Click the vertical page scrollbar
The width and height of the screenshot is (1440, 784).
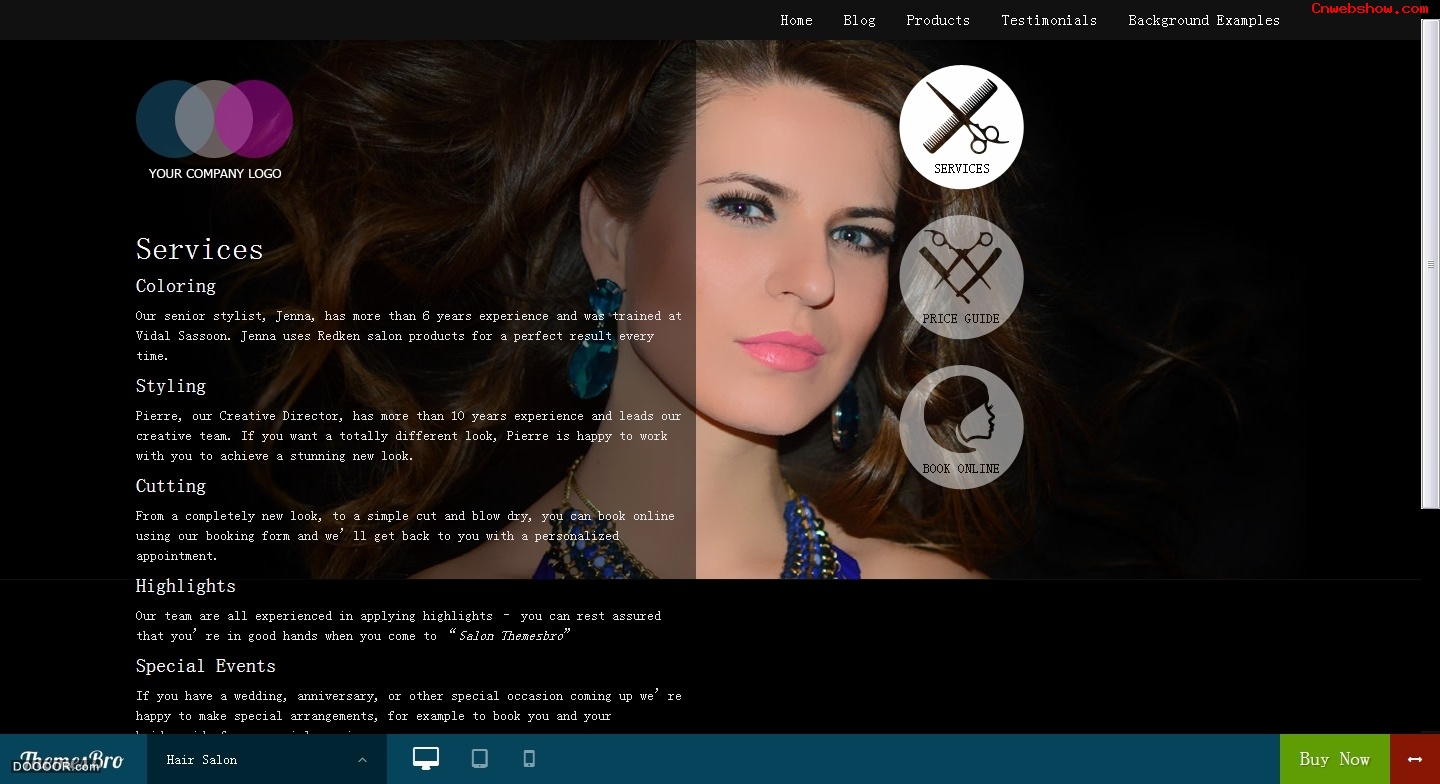click(1430, 264)
